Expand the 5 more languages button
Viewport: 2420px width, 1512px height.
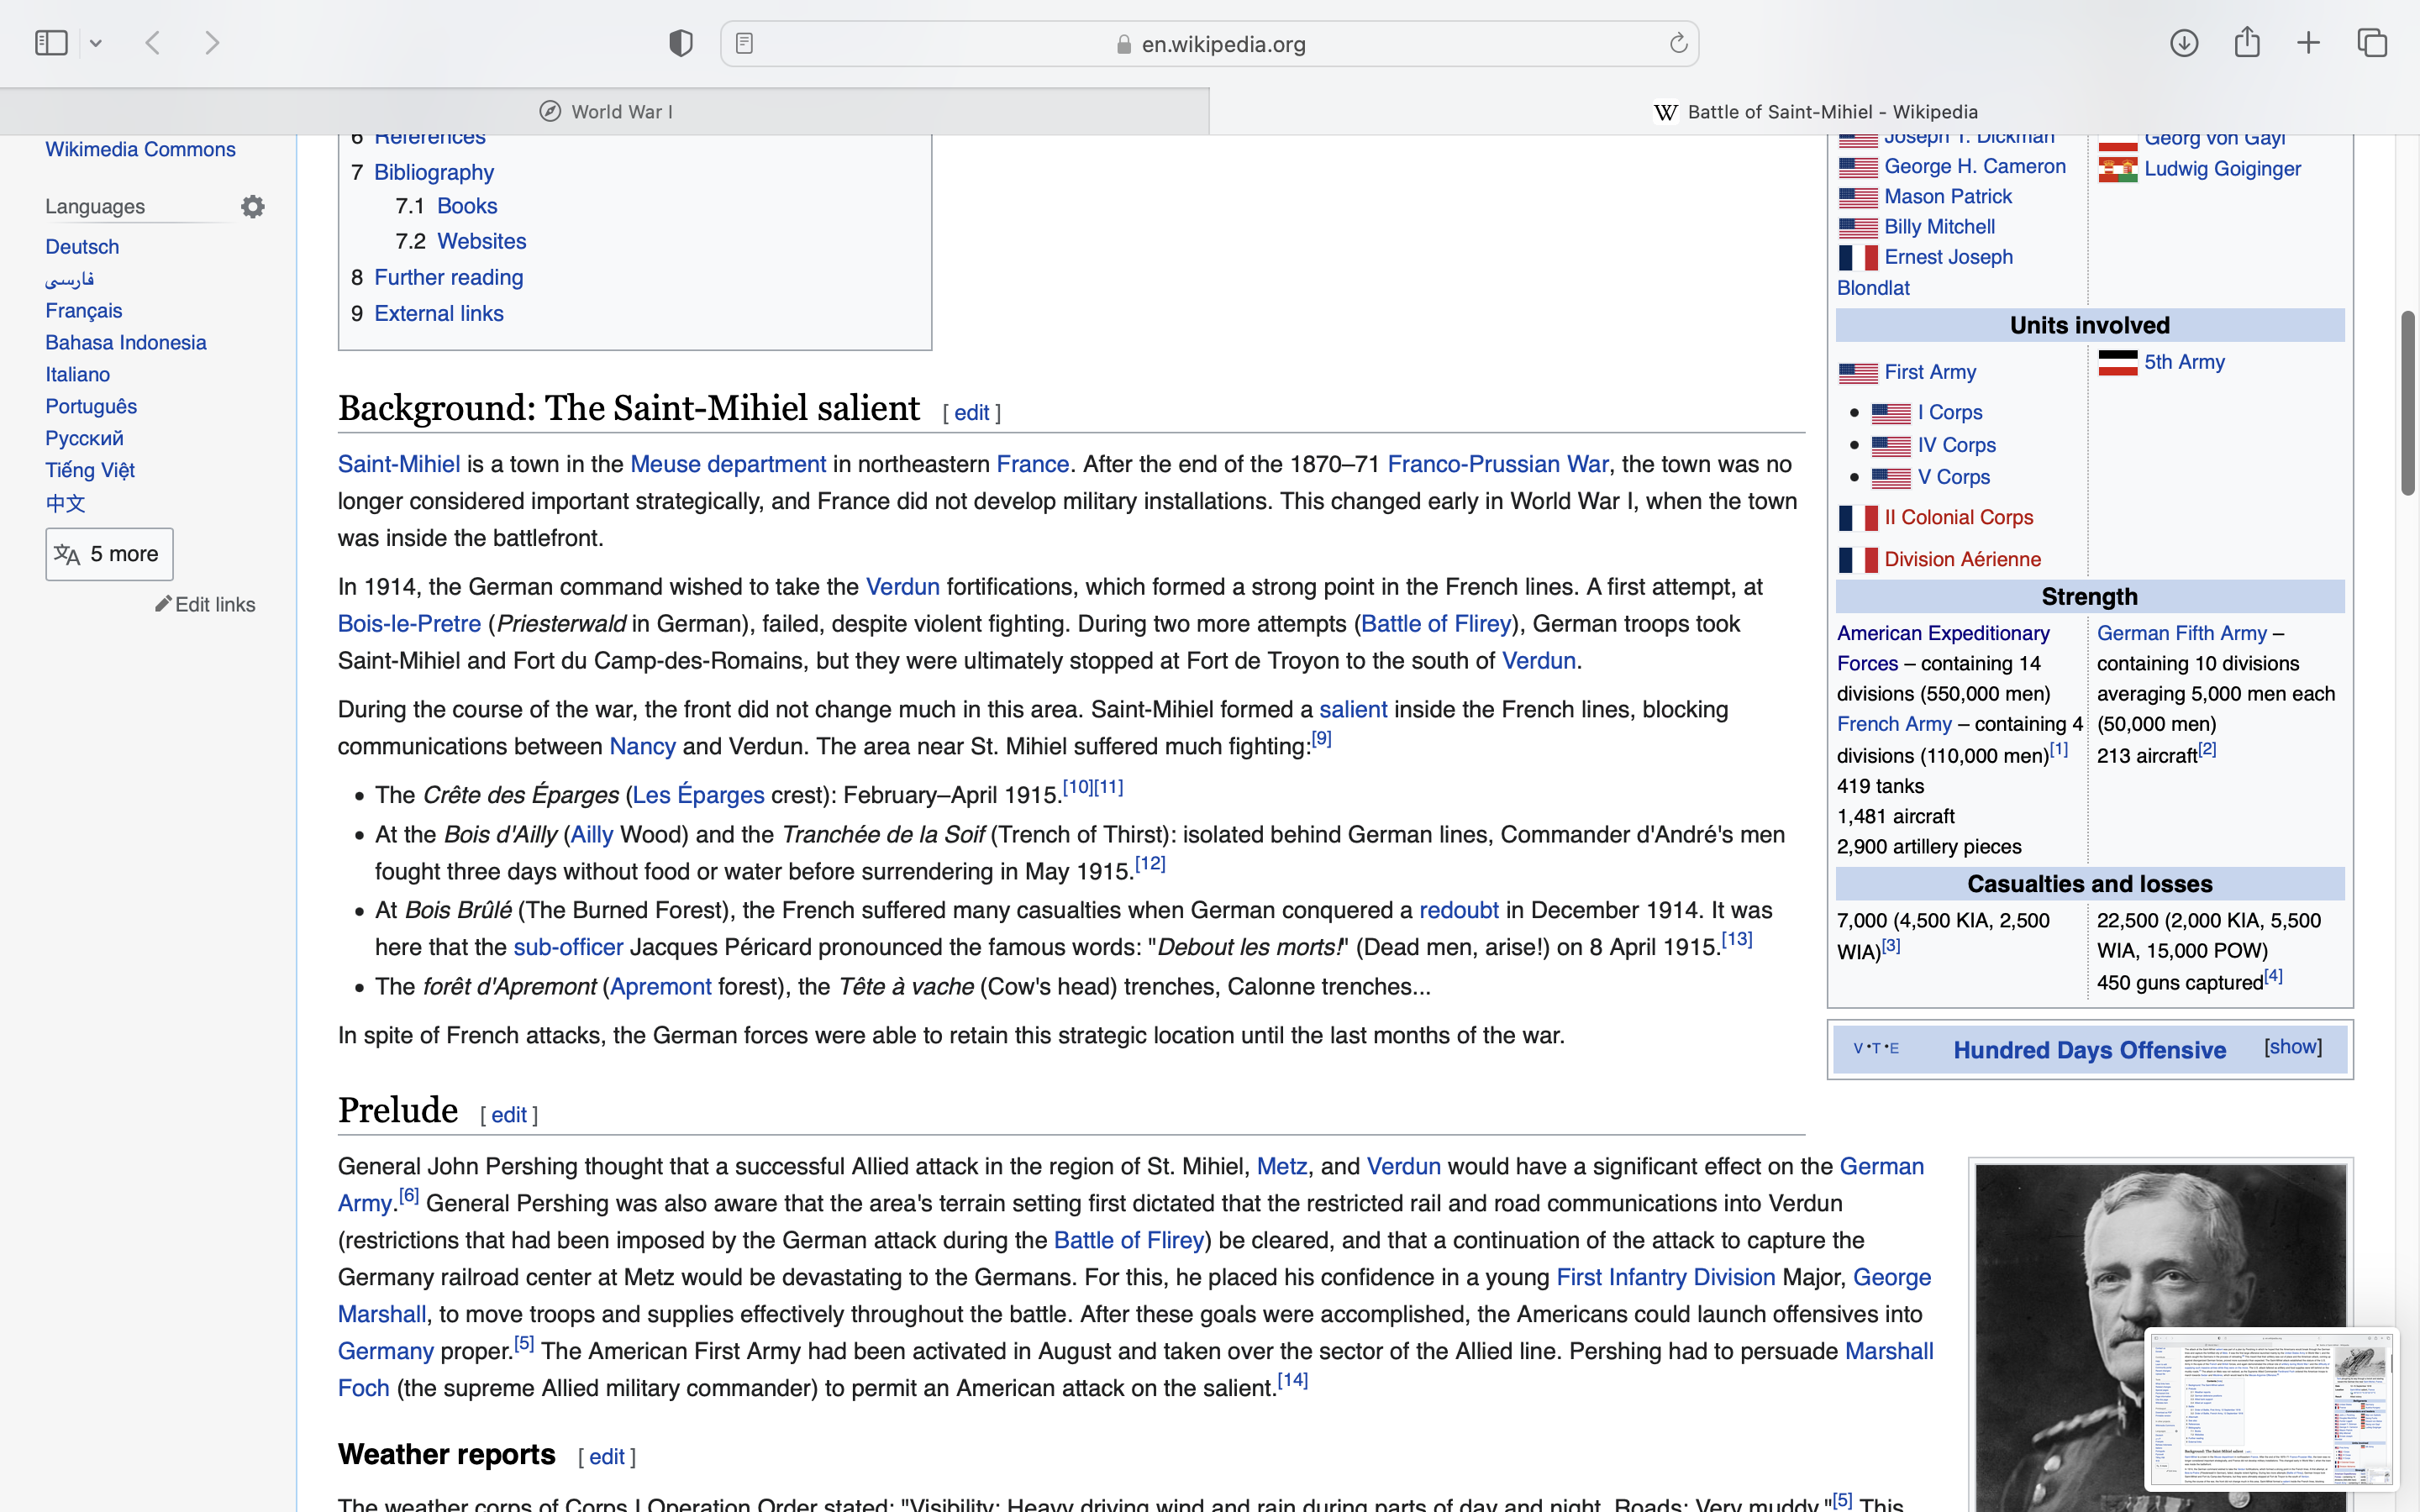[x=109, y=554]
